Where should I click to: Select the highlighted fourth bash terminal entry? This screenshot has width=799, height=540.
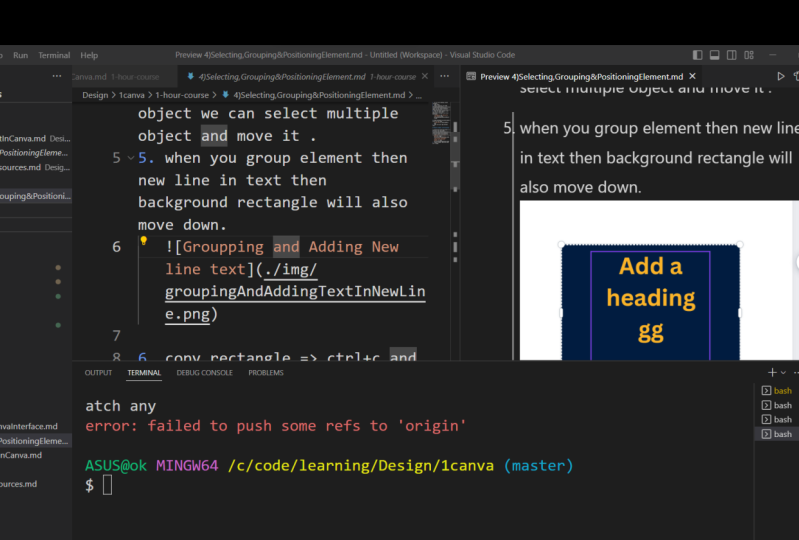[777, 434]
